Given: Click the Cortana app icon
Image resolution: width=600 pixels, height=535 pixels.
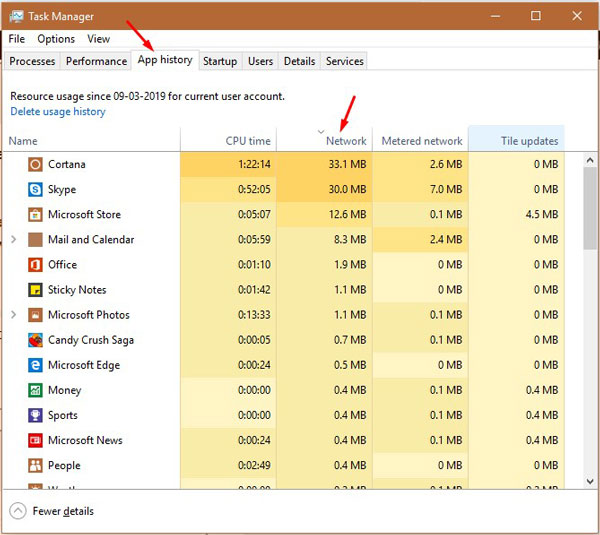Looking at the screenshot, I should 35,165.
